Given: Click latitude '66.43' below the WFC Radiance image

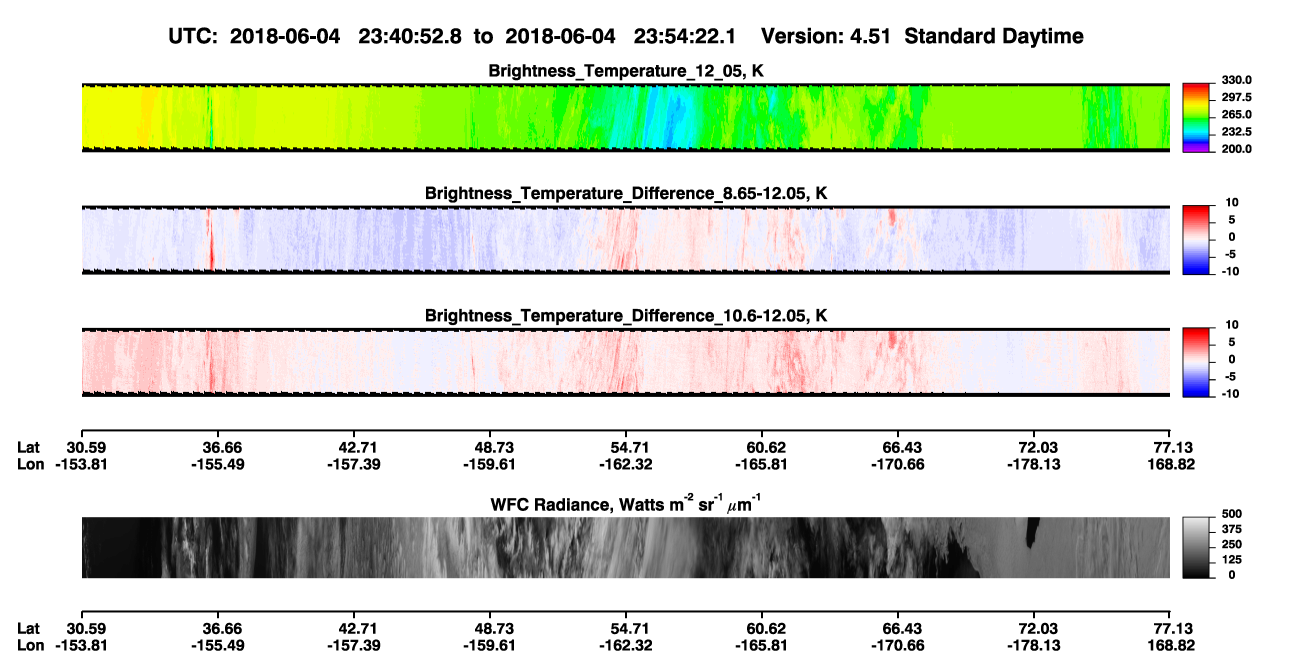Looking at the screenshot, I should pos(901,629).
